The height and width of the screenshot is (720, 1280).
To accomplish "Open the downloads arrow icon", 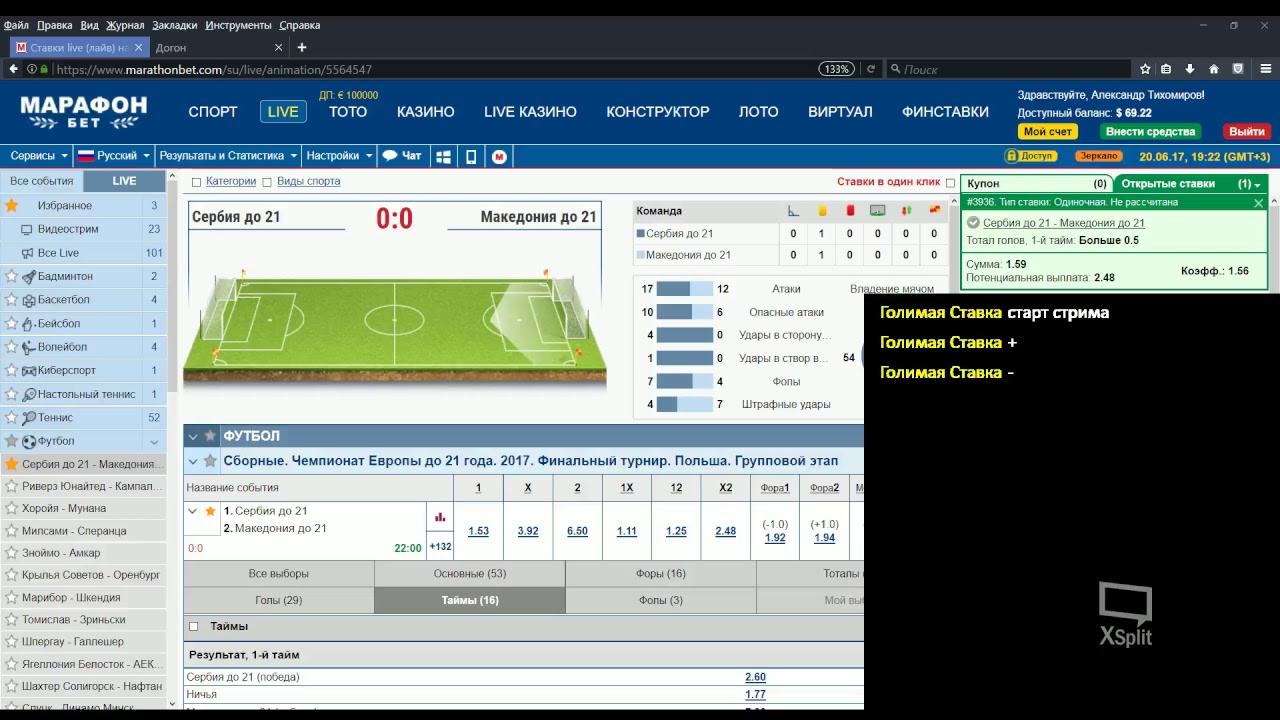I will (x=1190, y=69).
